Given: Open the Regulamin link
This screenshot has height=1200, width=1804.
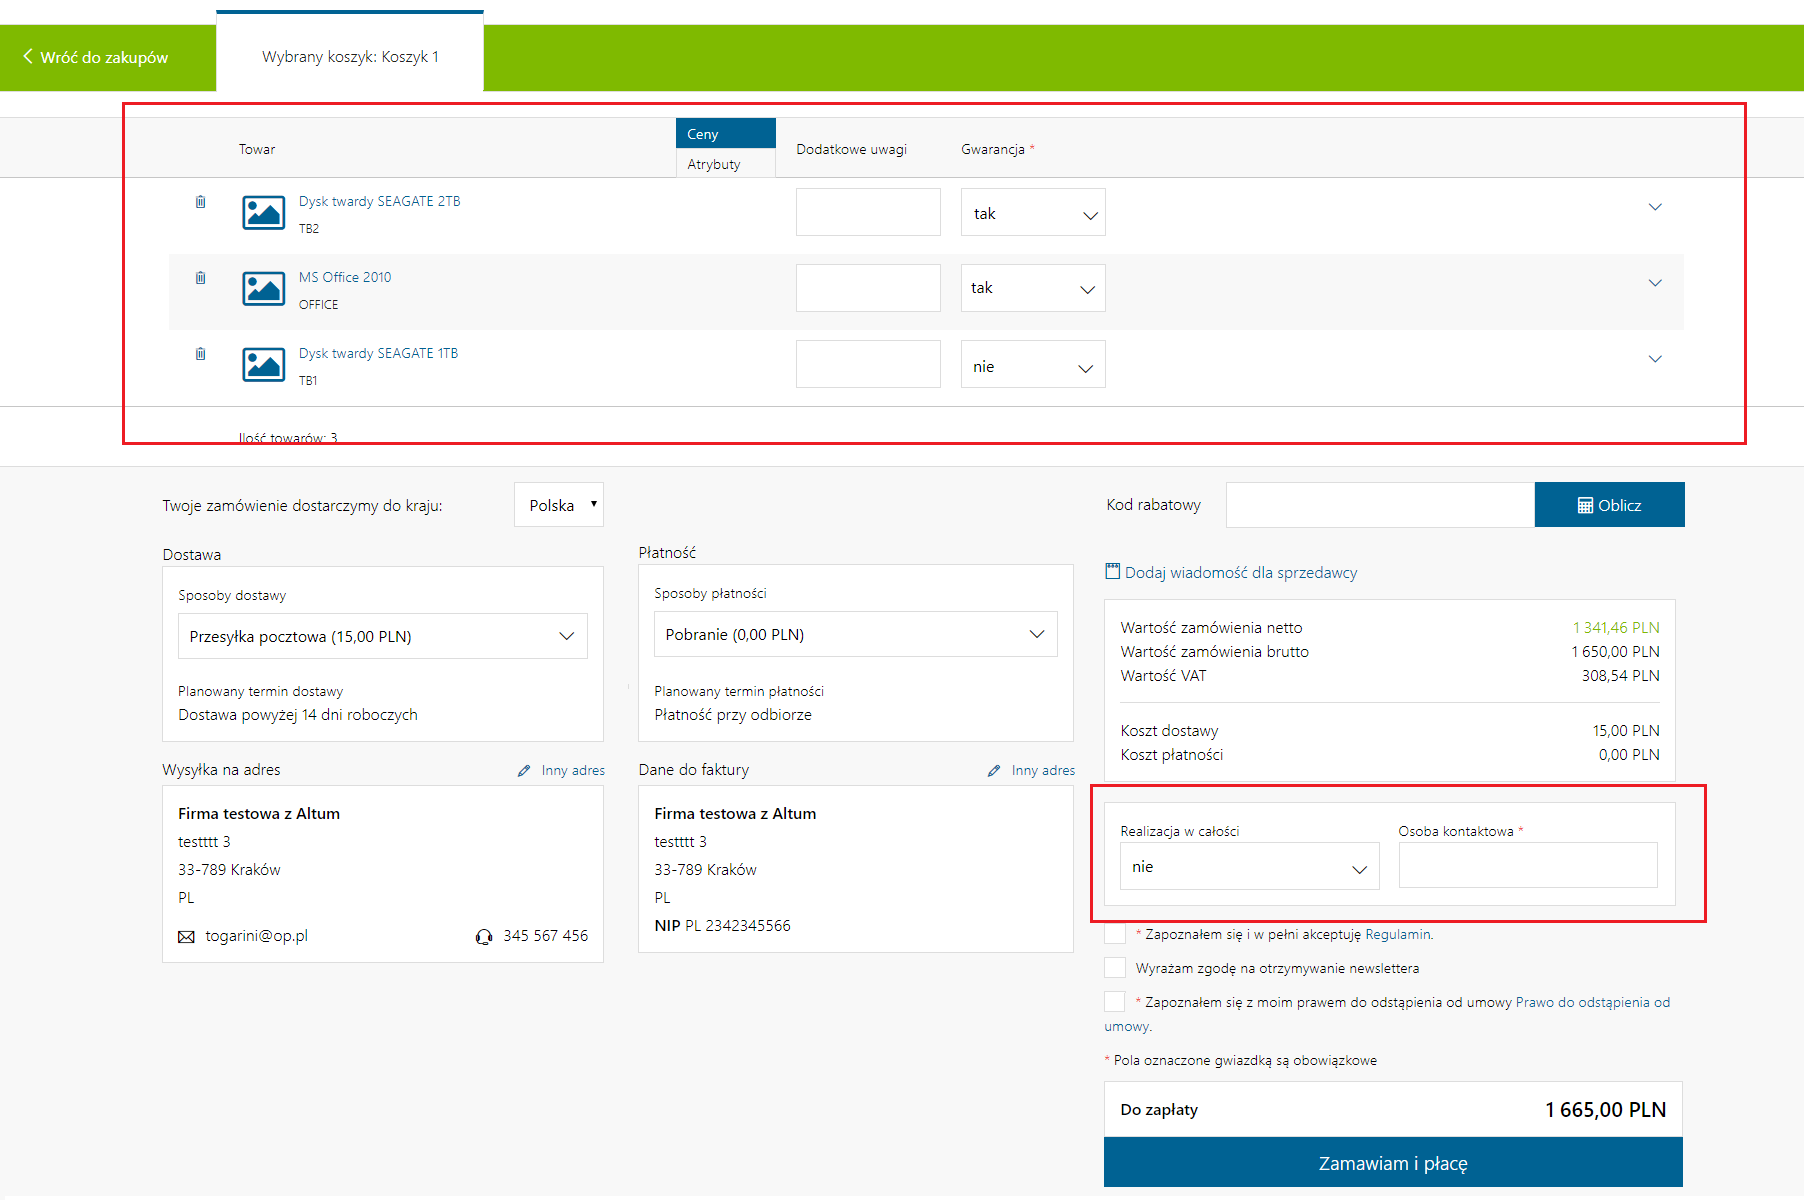Looking at the screenshot, I should pos(1399,935).
